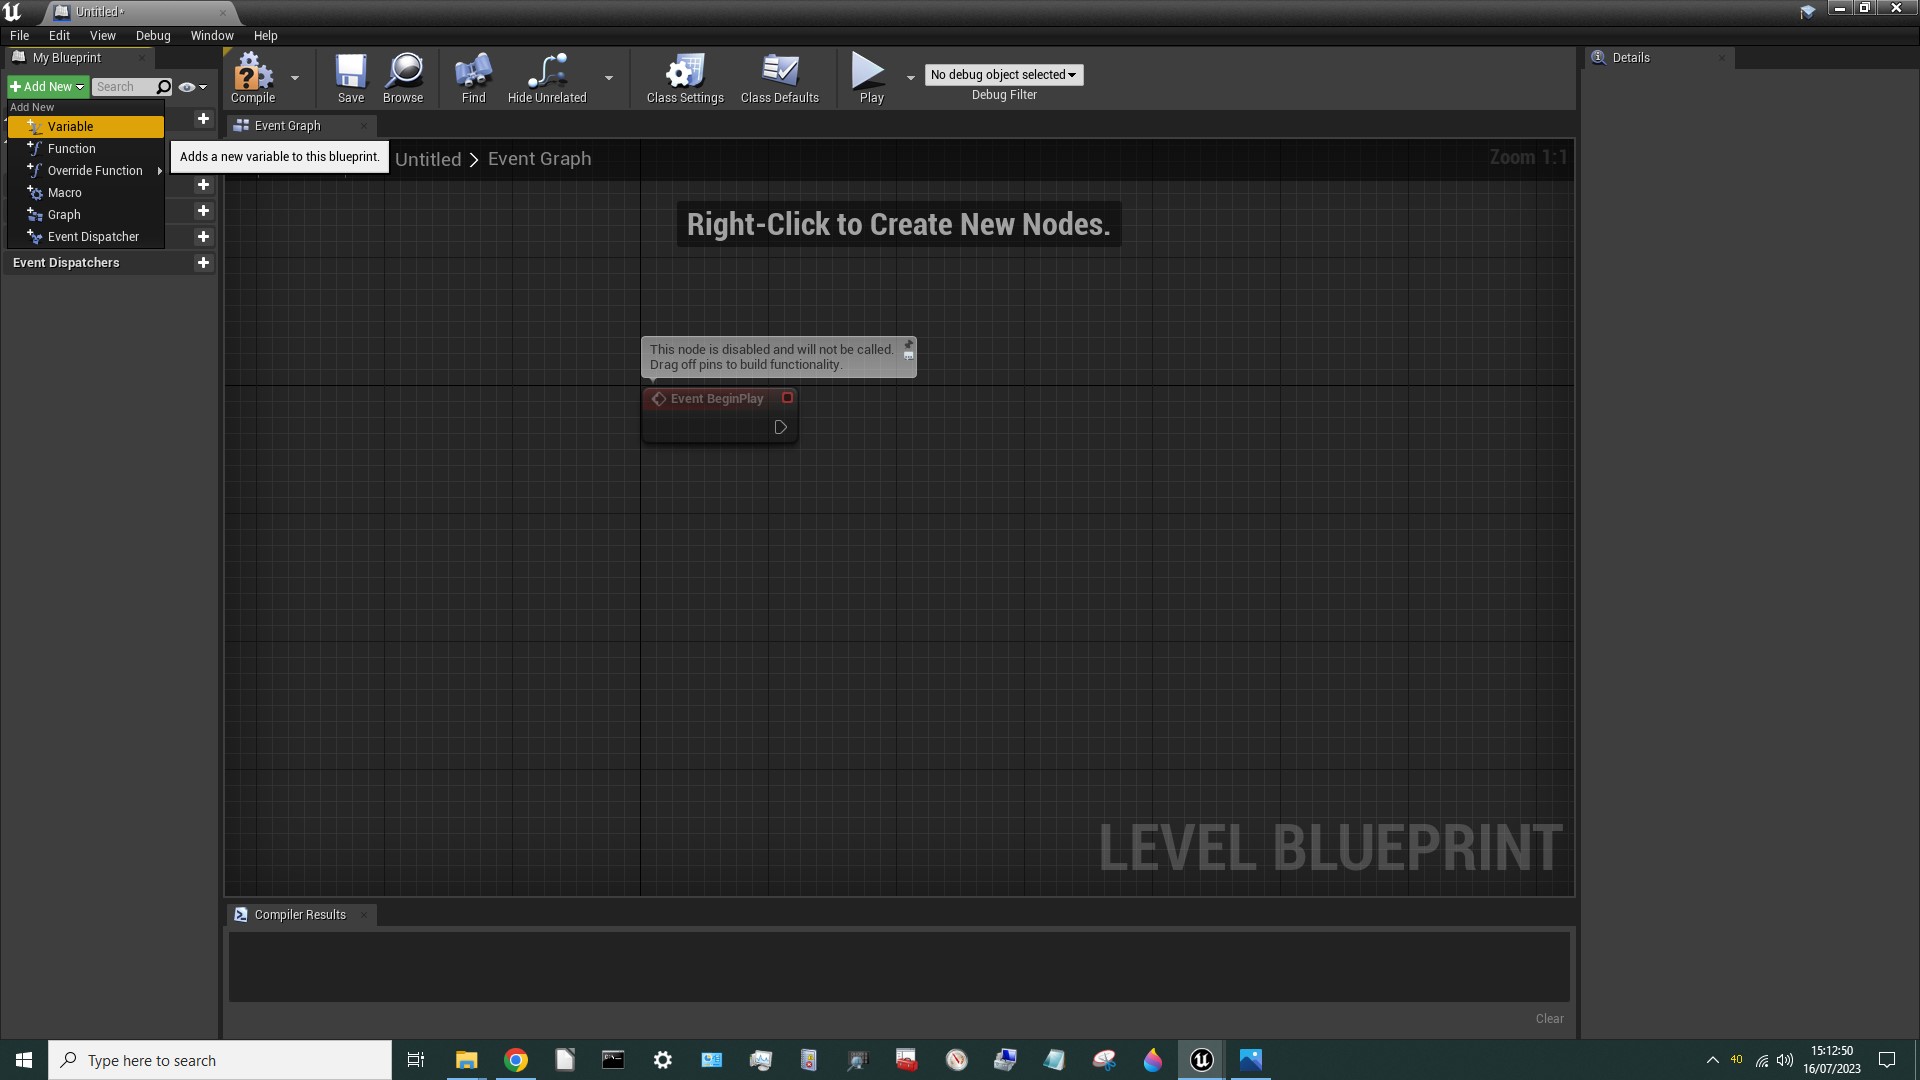Open notification center icon
Screen dimensions: 1920x1080
coord(1887,1060)
